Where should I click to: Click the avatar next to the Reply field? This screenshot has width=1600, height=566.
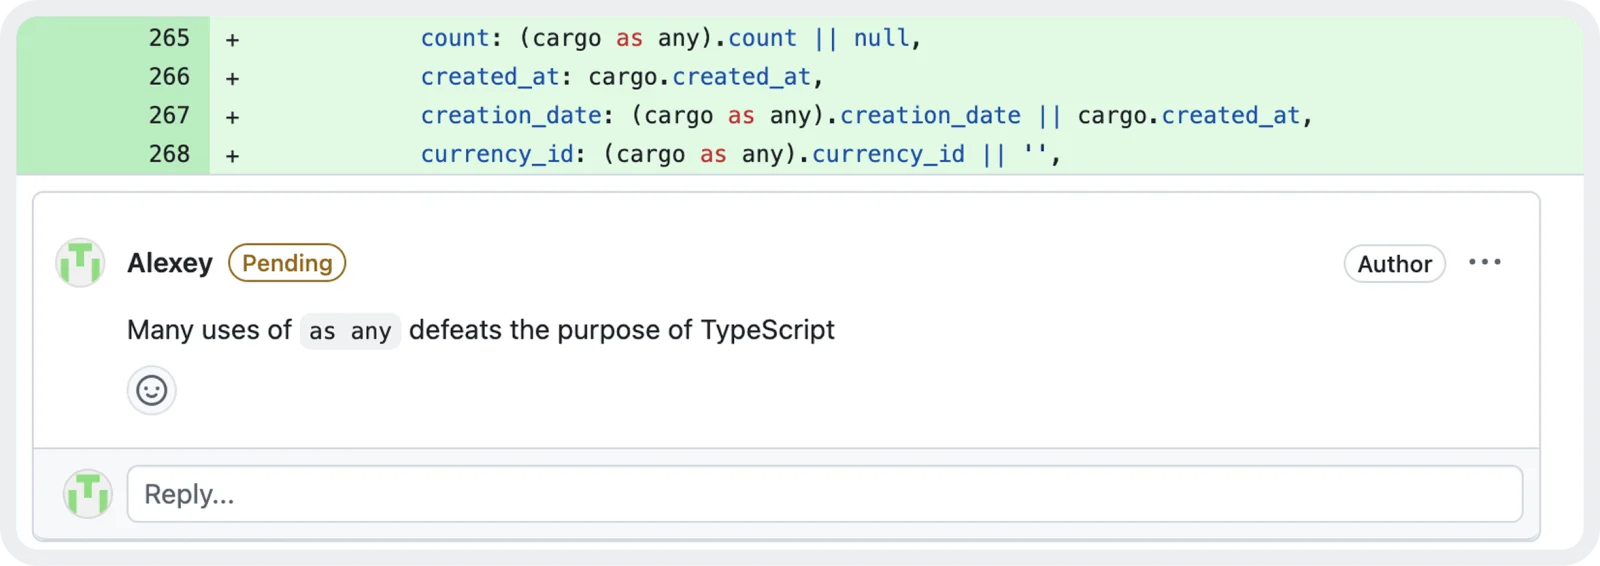click(88, 493)
